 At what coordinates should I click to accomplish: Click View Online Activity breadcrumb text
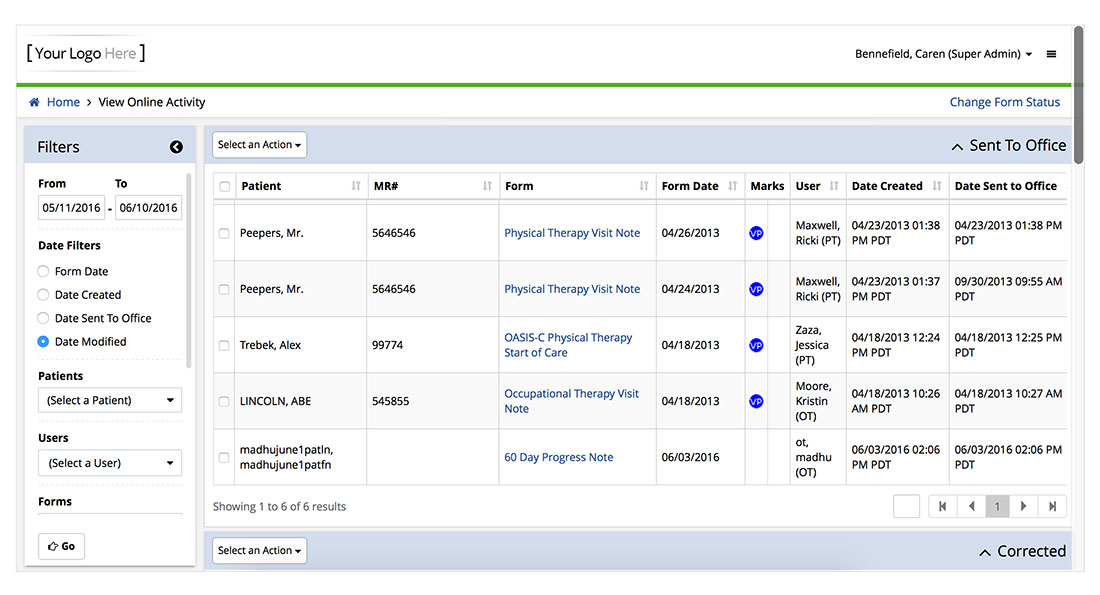152,102
